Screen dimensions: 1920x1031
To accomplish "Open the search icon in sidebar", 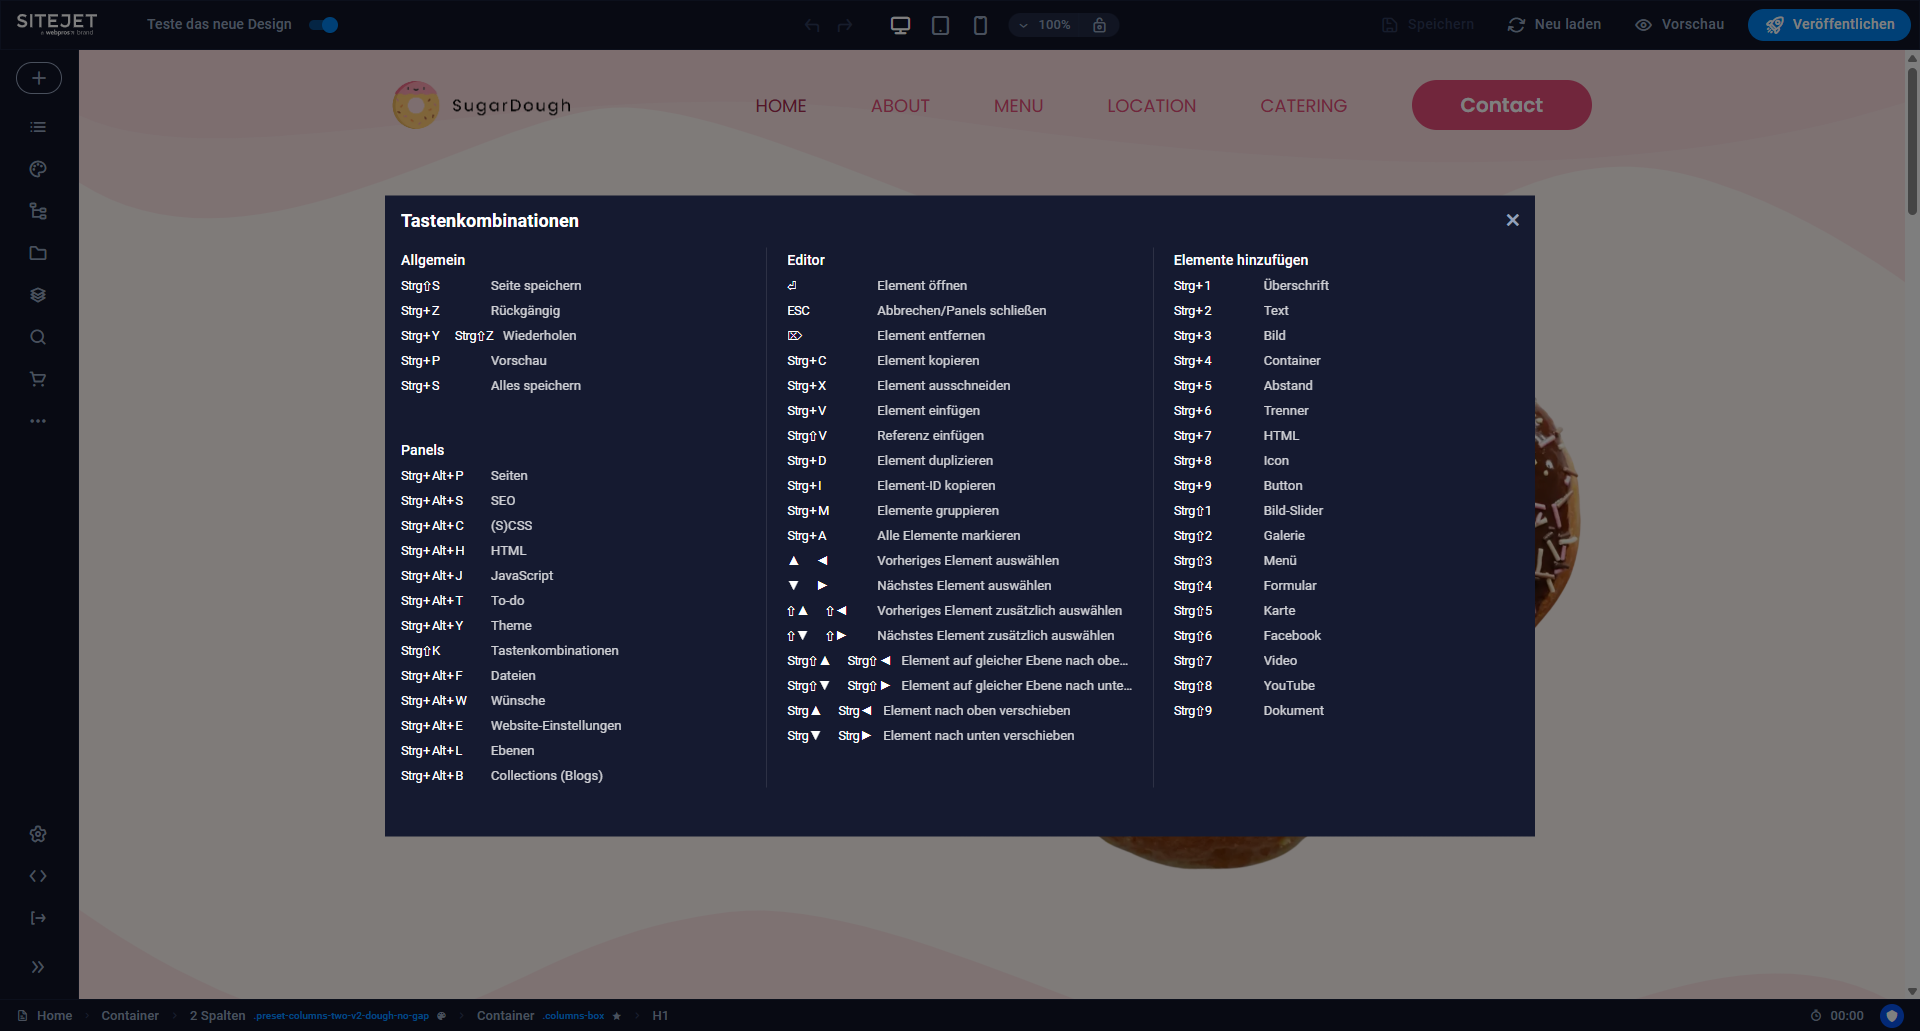I will click(38, 337).
